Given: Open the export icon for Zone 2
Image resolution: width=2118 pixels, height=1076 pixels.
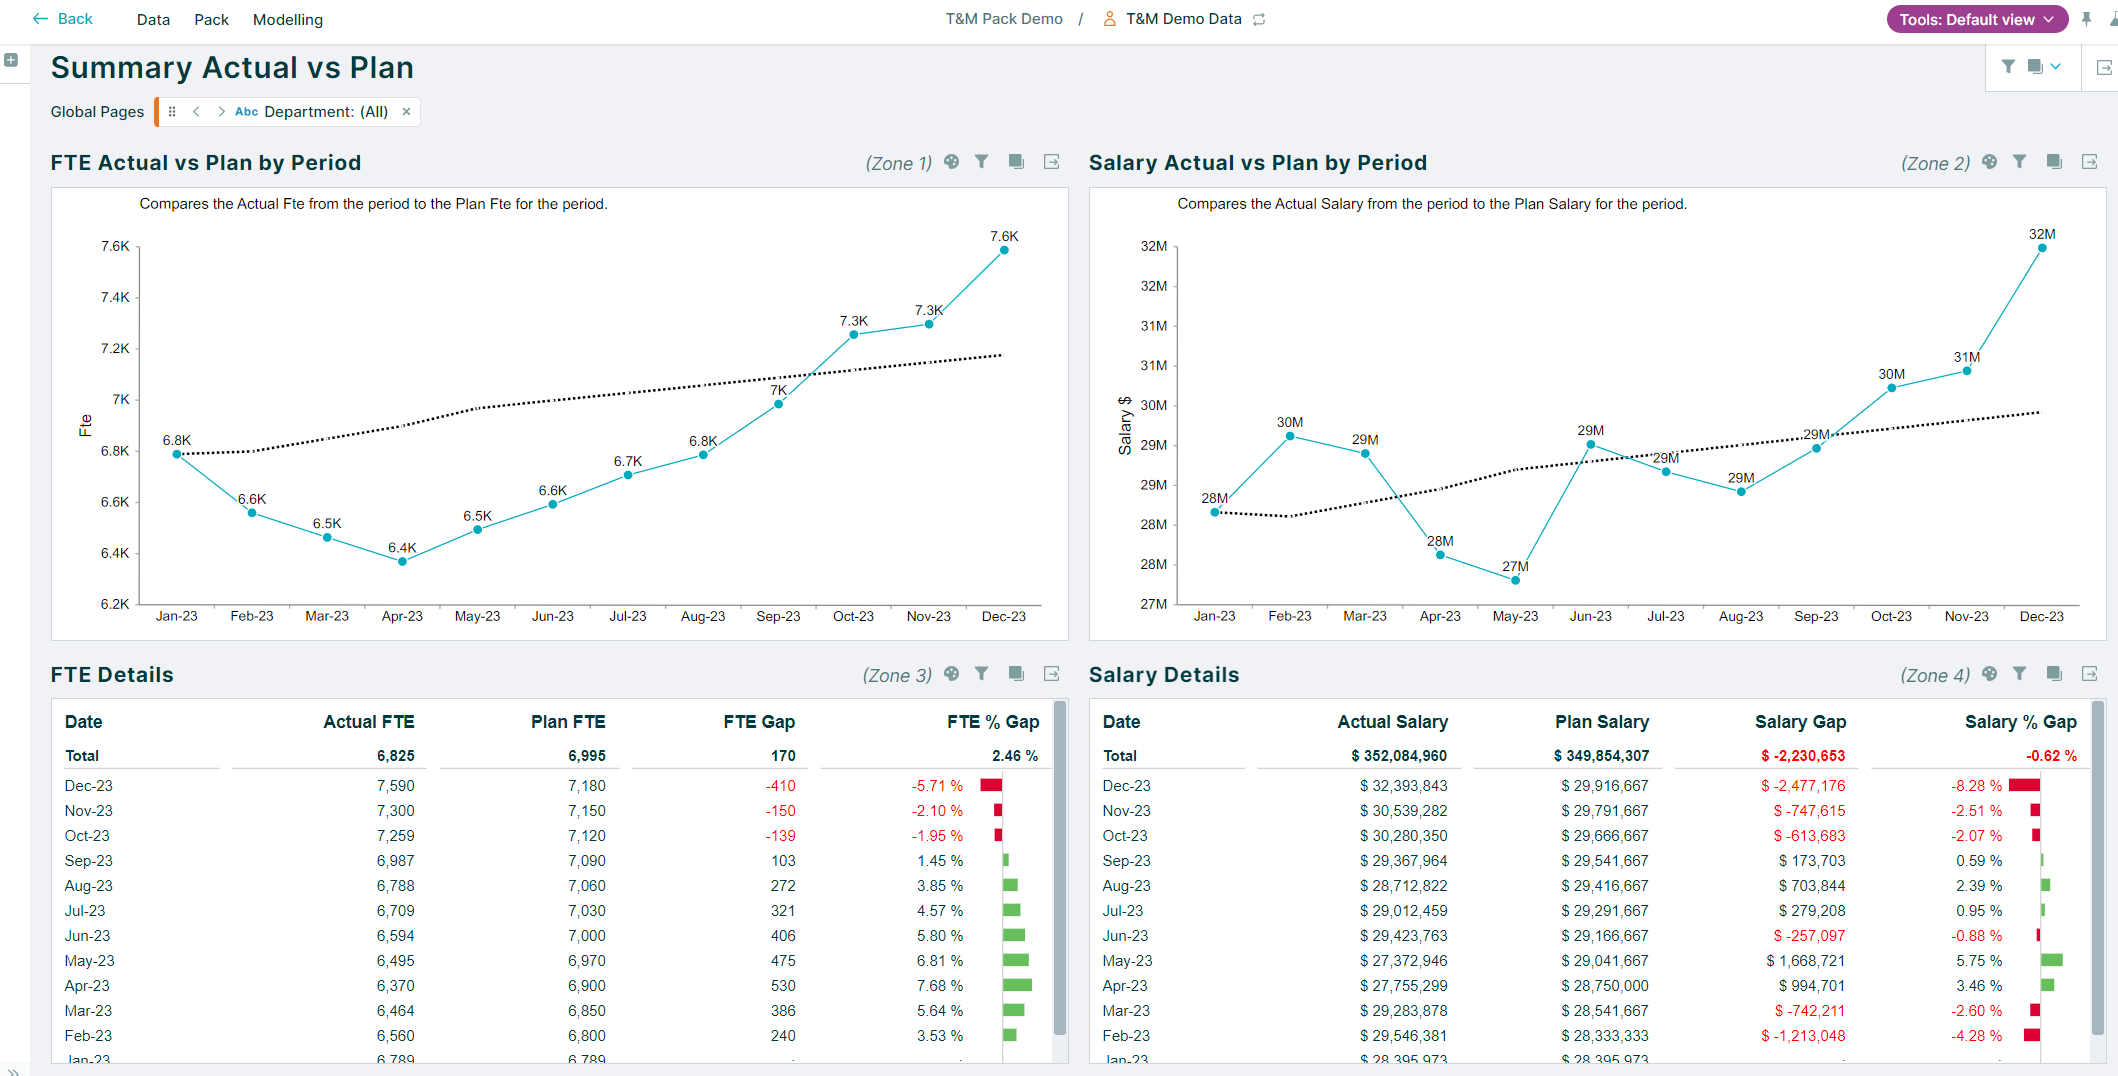Looking at the screenshot, I should pos(2090,161).
